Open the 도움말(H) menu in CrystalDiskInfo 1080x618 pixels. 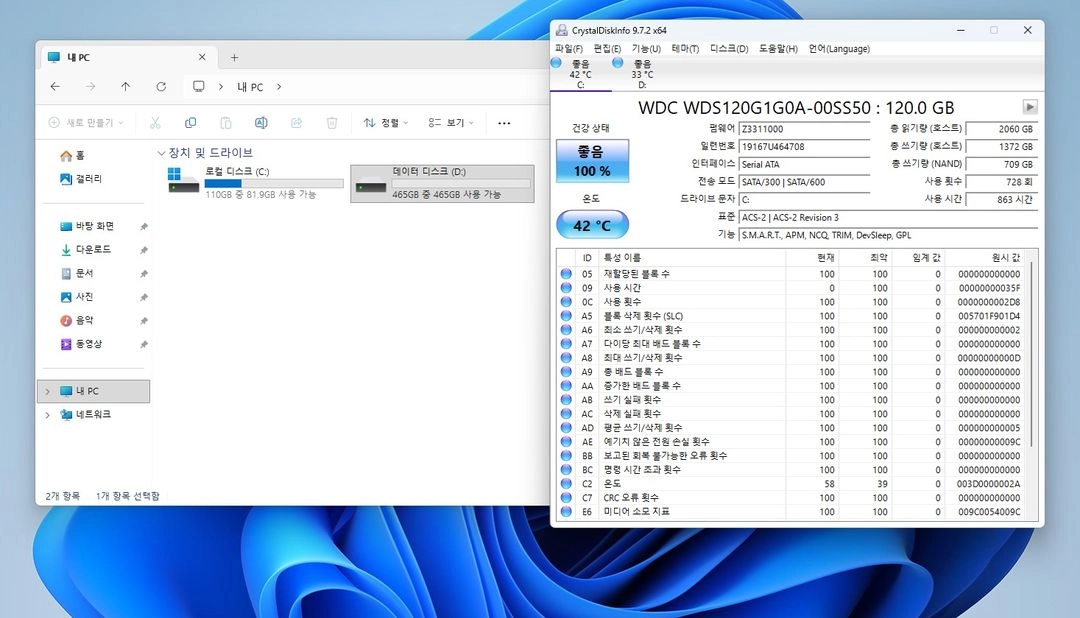(778, 49)
